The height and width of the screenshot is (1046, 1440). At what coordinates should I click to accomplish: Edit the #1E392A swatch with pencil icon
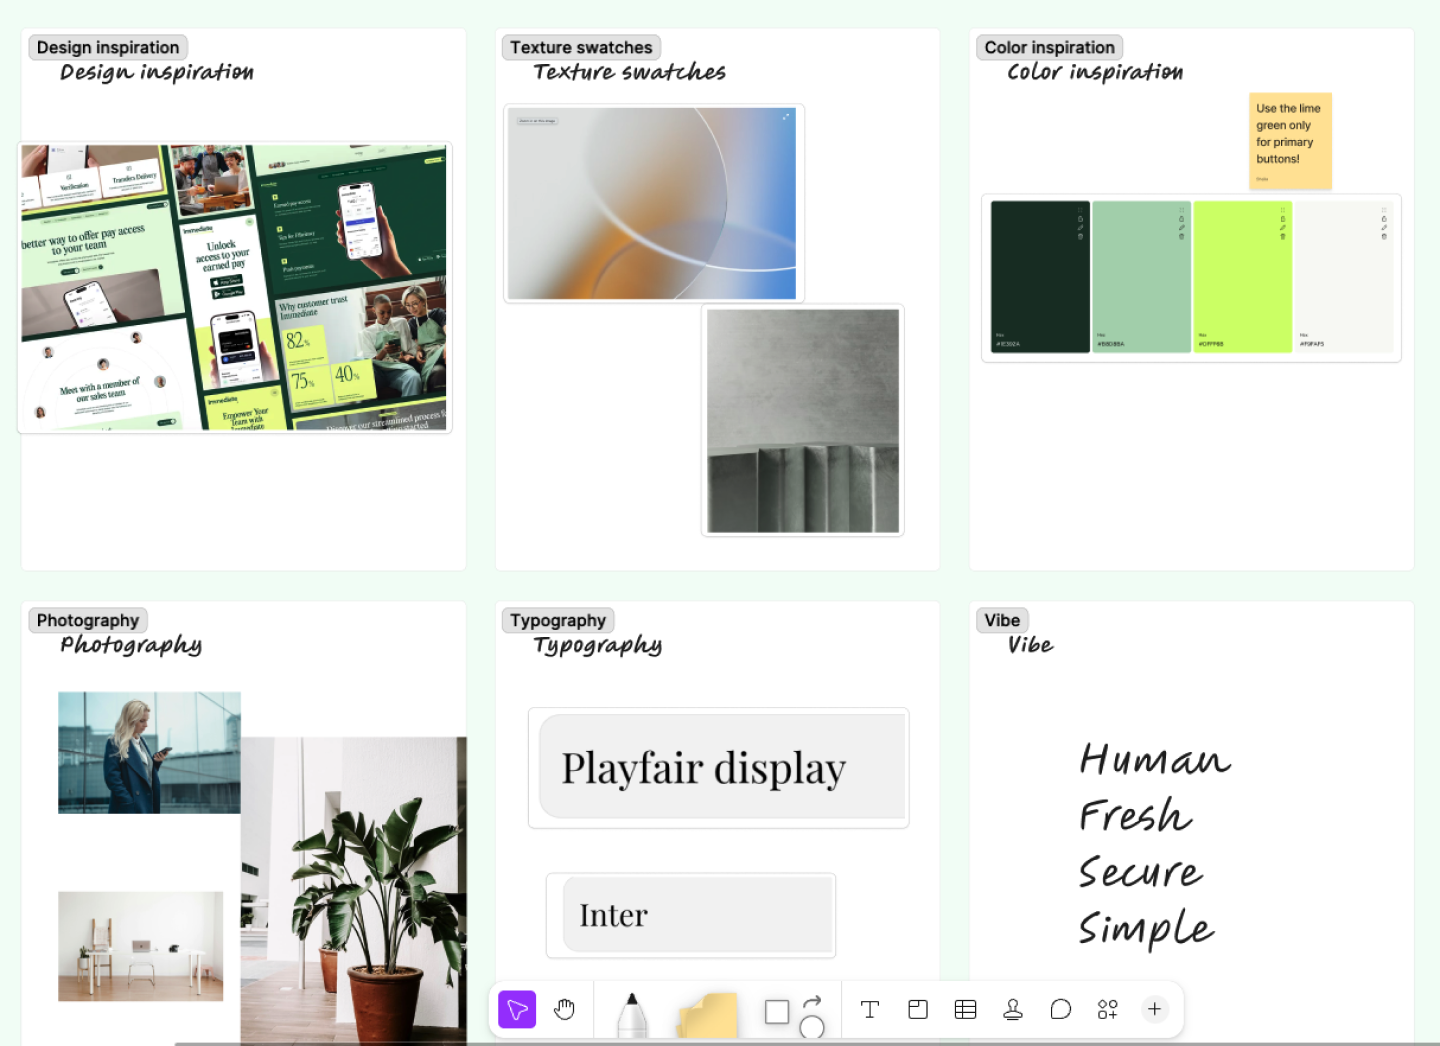[x=1080, y=228]
